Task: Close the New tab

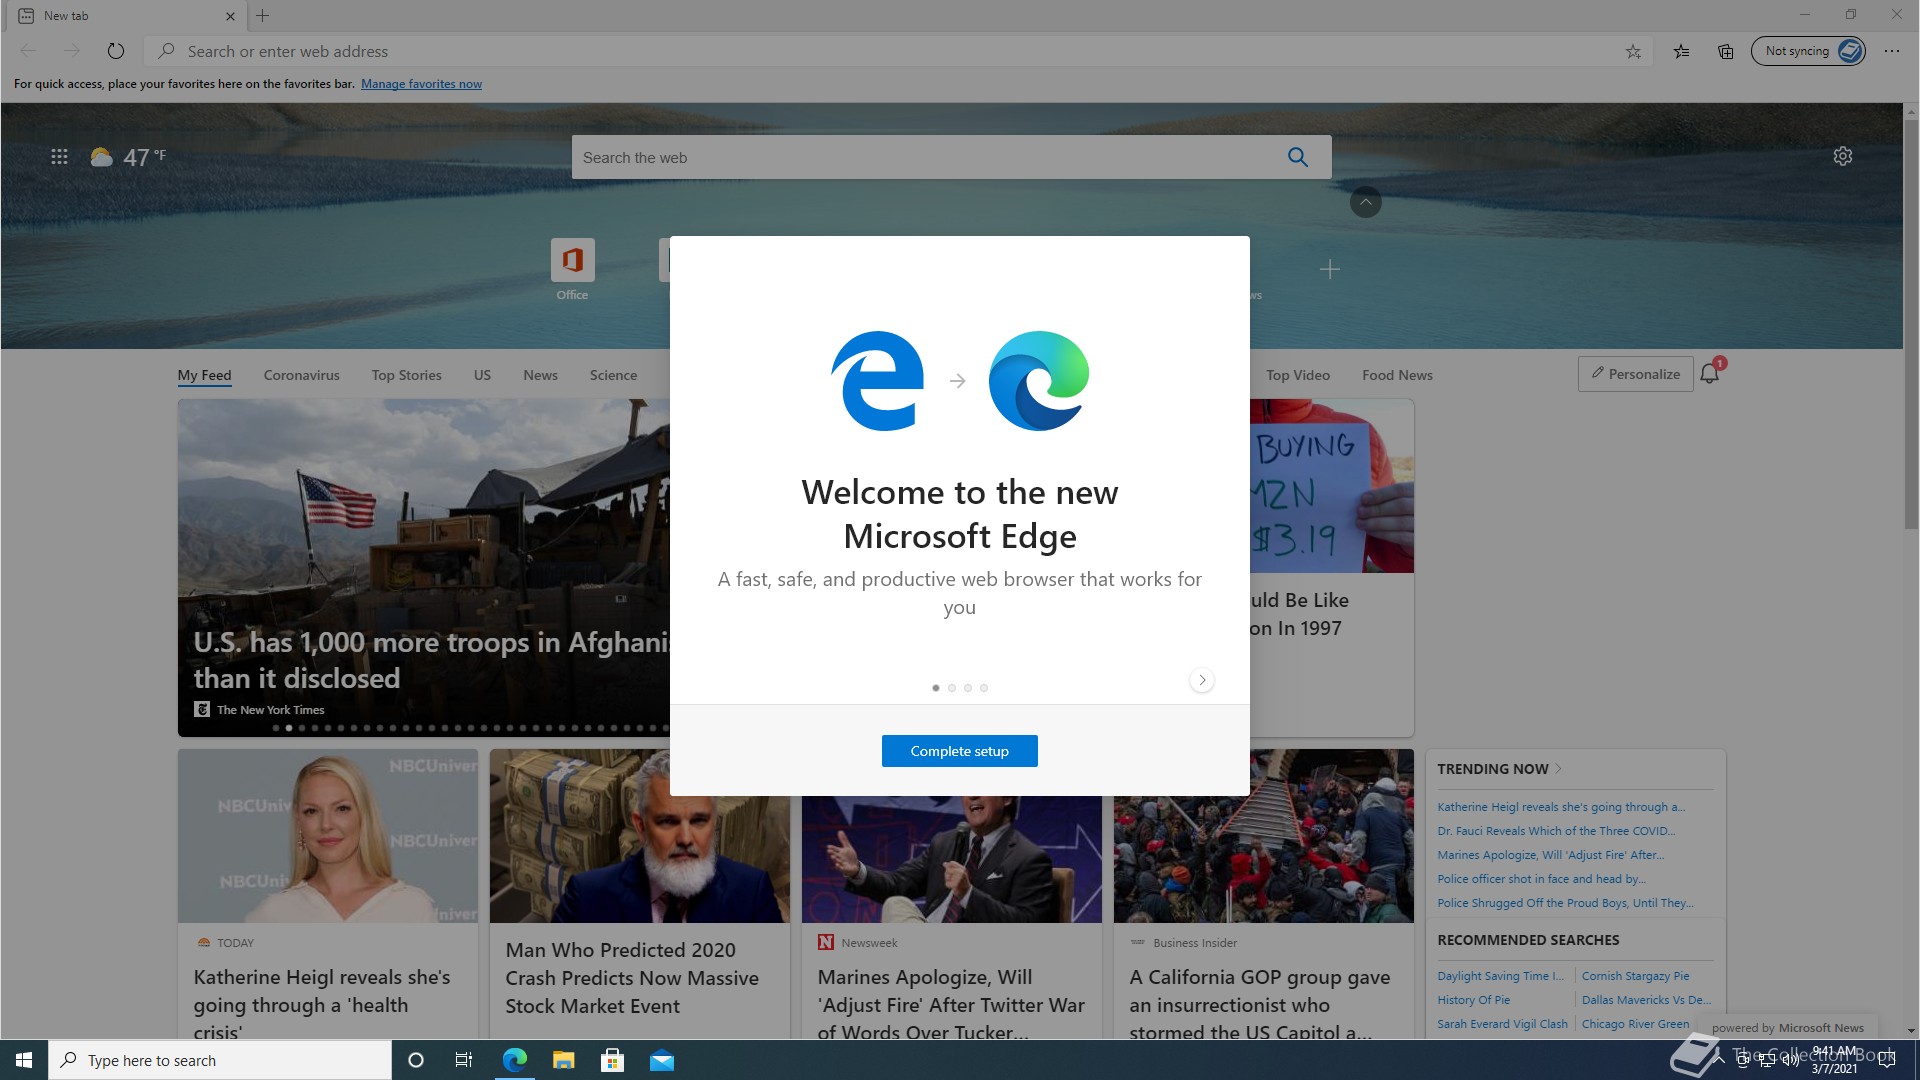Action: coord(230,16)
